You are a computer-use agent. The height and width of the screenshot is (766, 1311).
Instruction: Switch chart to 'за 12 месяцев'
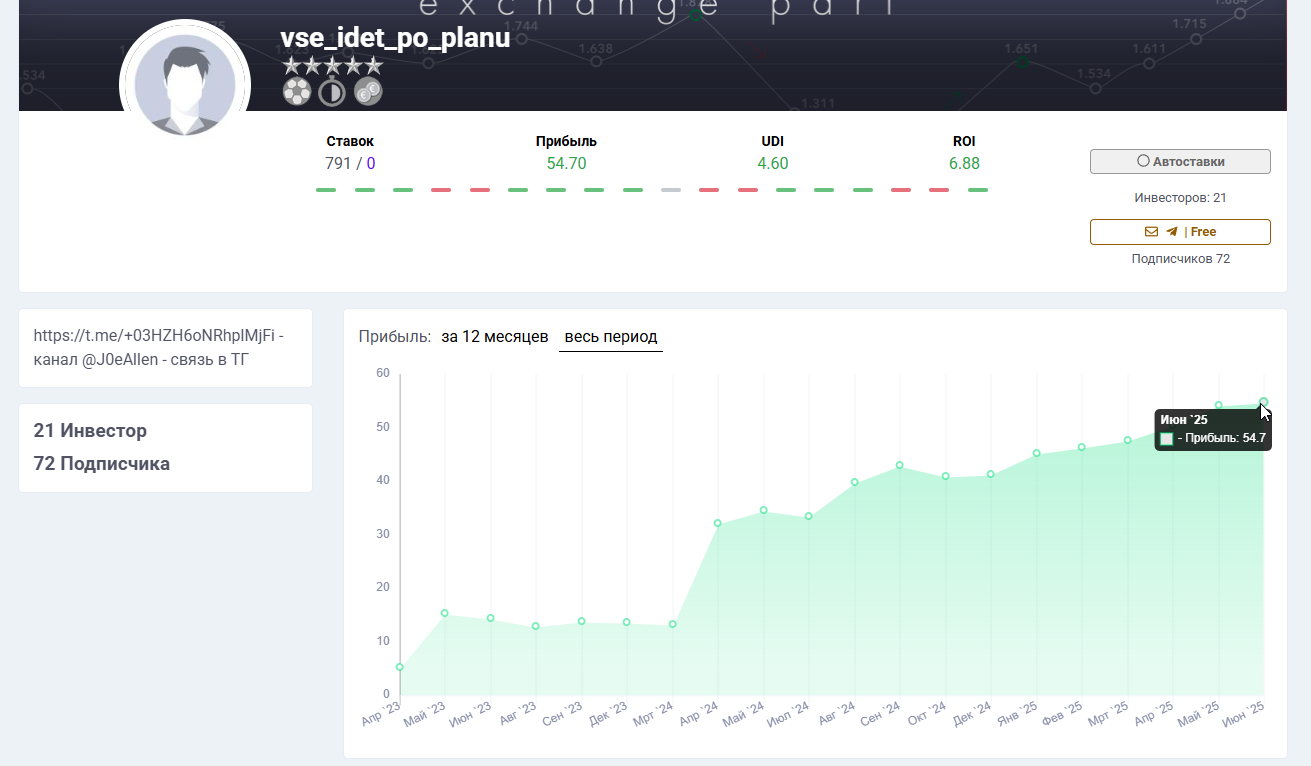[x=494, y=337]
